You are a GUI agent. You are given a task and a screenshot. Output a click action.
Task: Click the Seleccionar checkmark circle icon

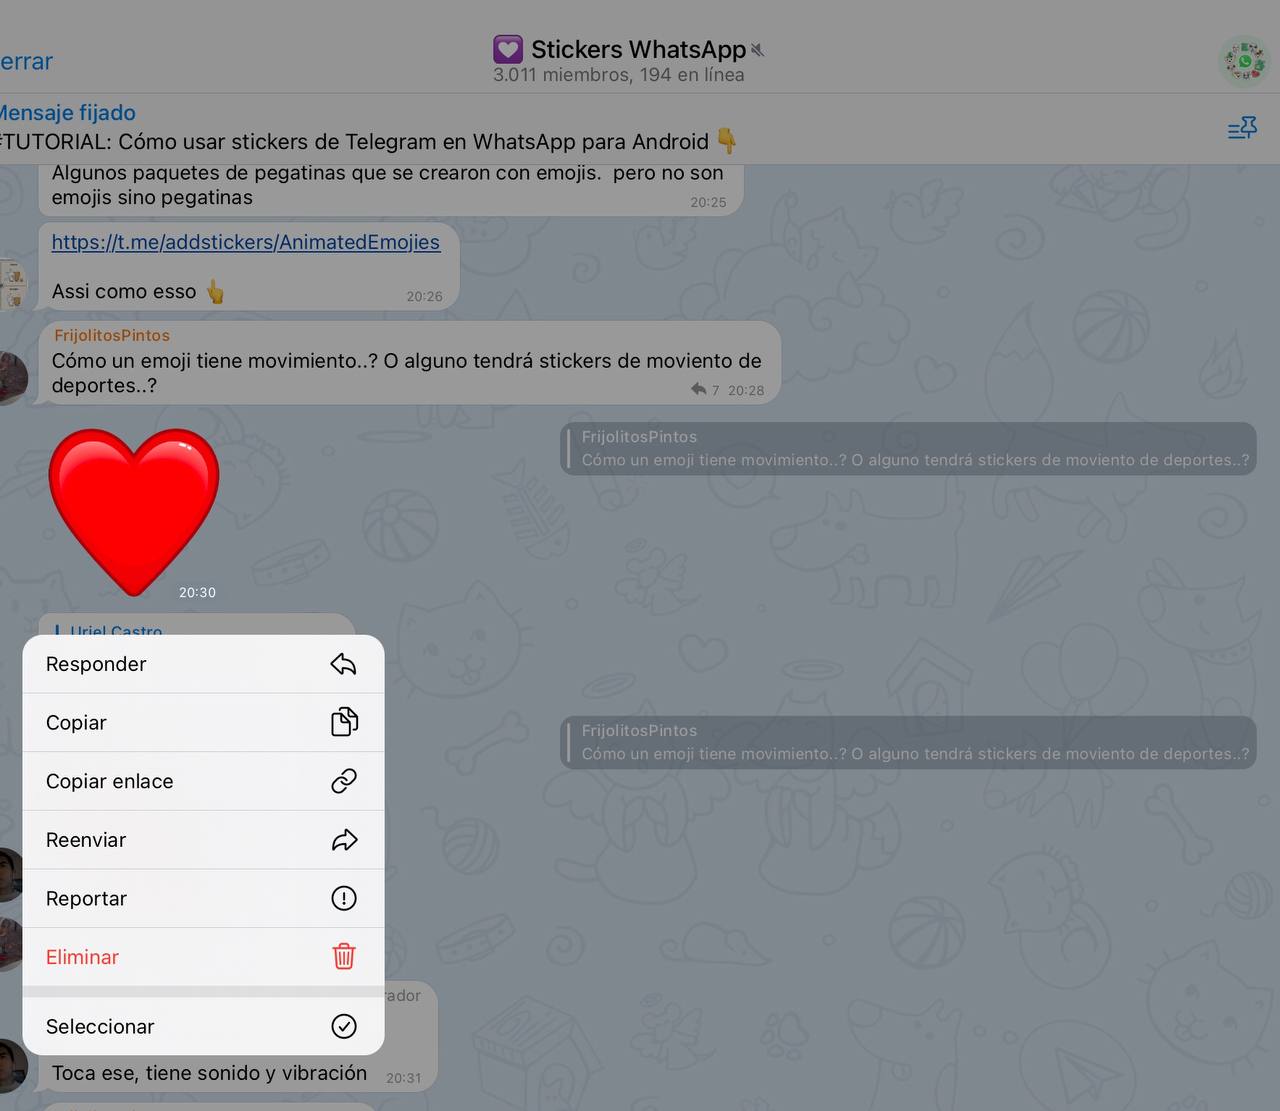tap(344, 1026)
